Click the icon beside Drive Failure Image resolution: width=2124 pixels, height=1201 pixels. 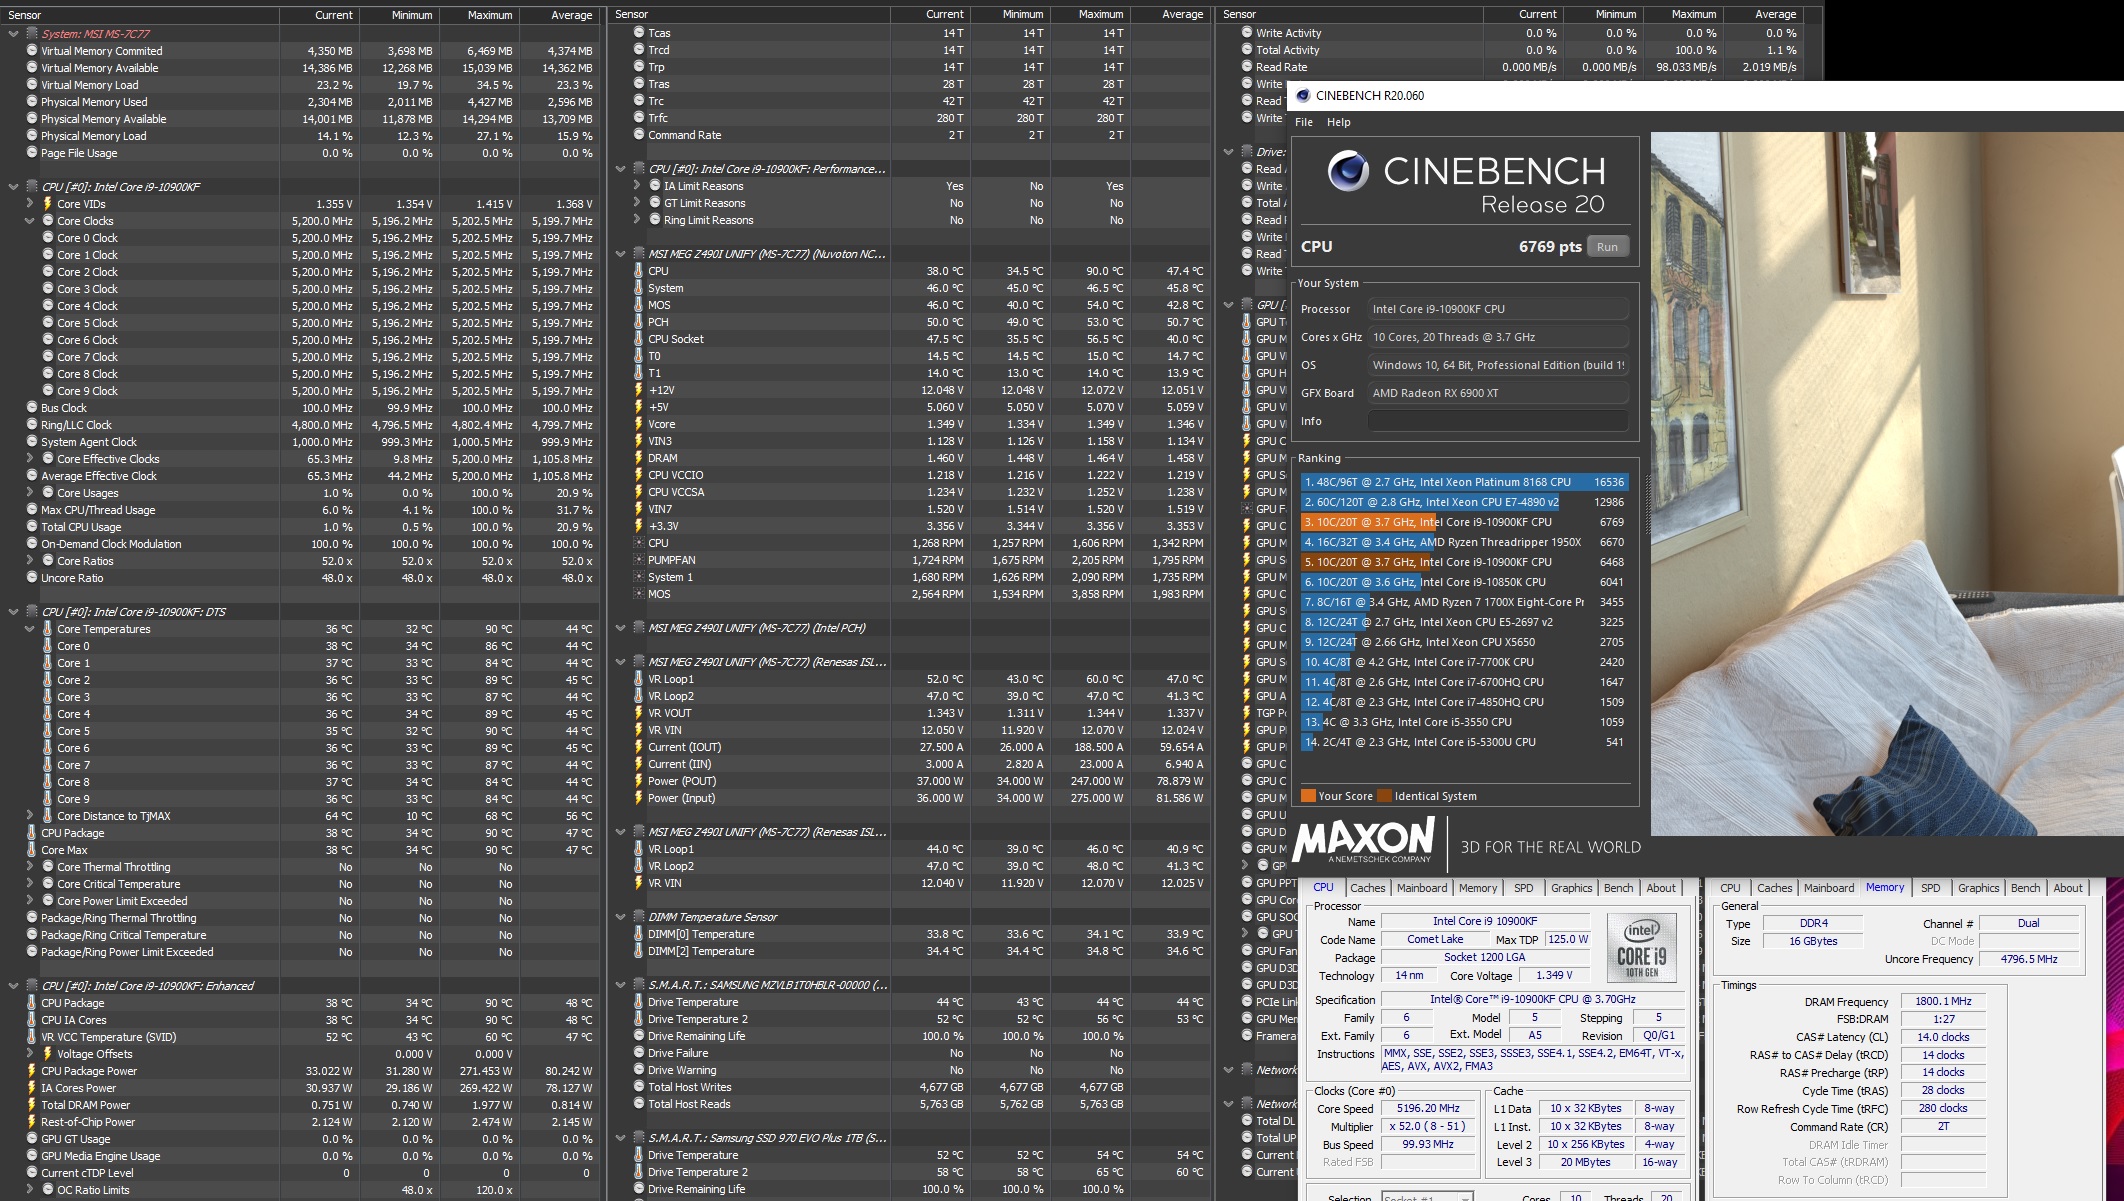(639, 1053)
